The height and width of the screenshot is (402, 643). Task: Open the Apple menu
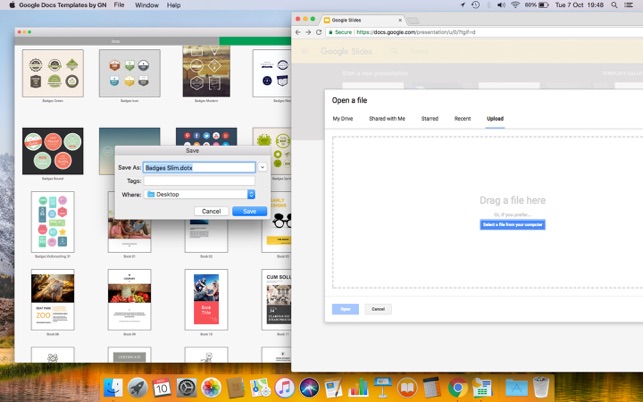[12, 5]
